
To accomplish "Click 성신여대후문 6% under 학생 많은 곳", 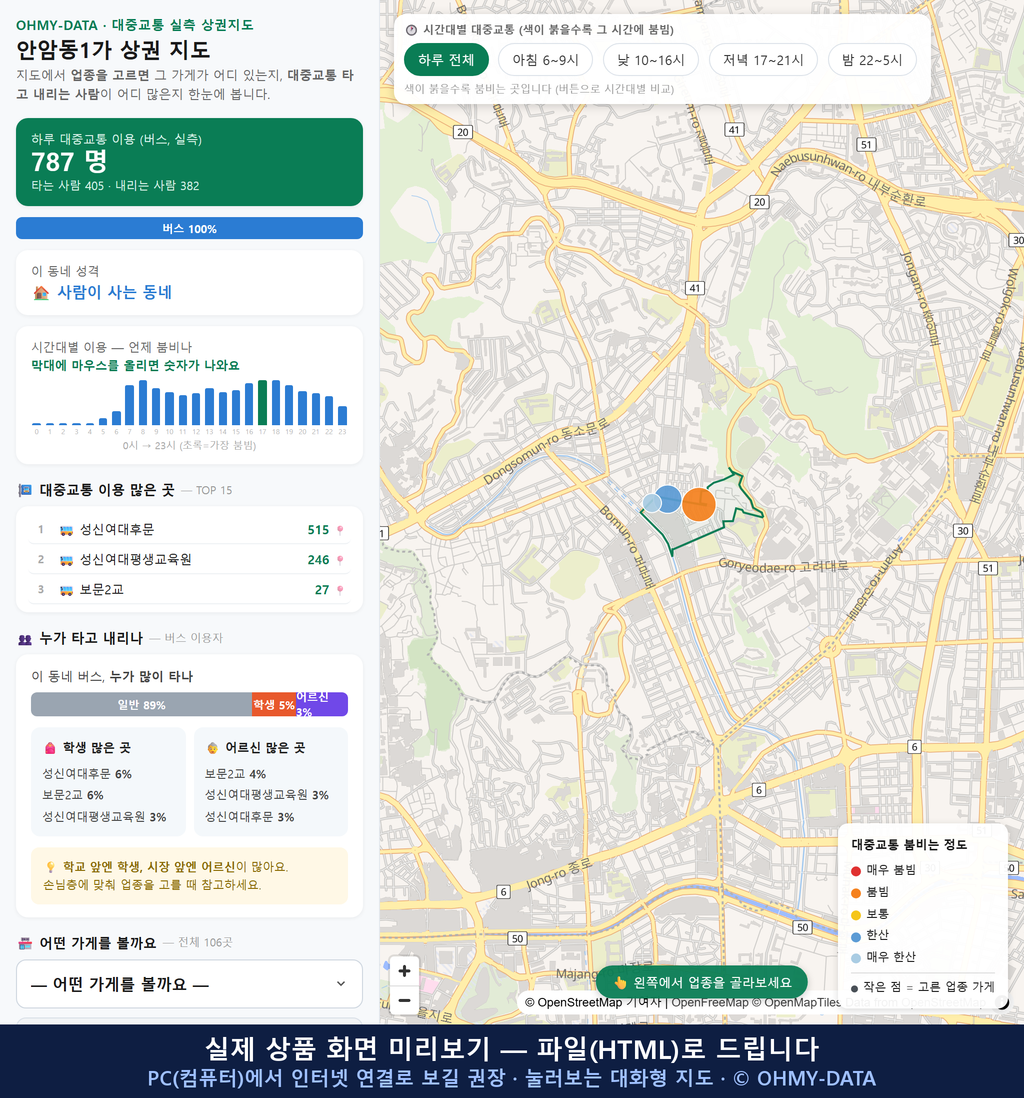I will click(x=87, y=774).
